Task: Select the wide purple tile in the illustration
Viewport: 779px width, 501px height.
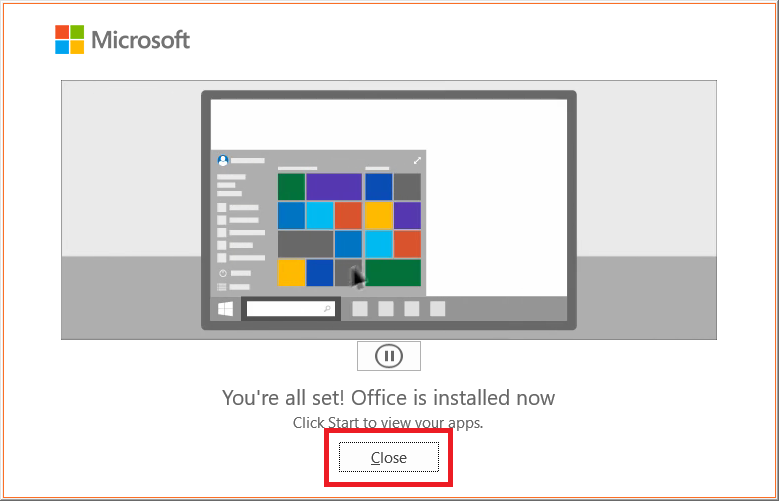Action: [334, 187]
